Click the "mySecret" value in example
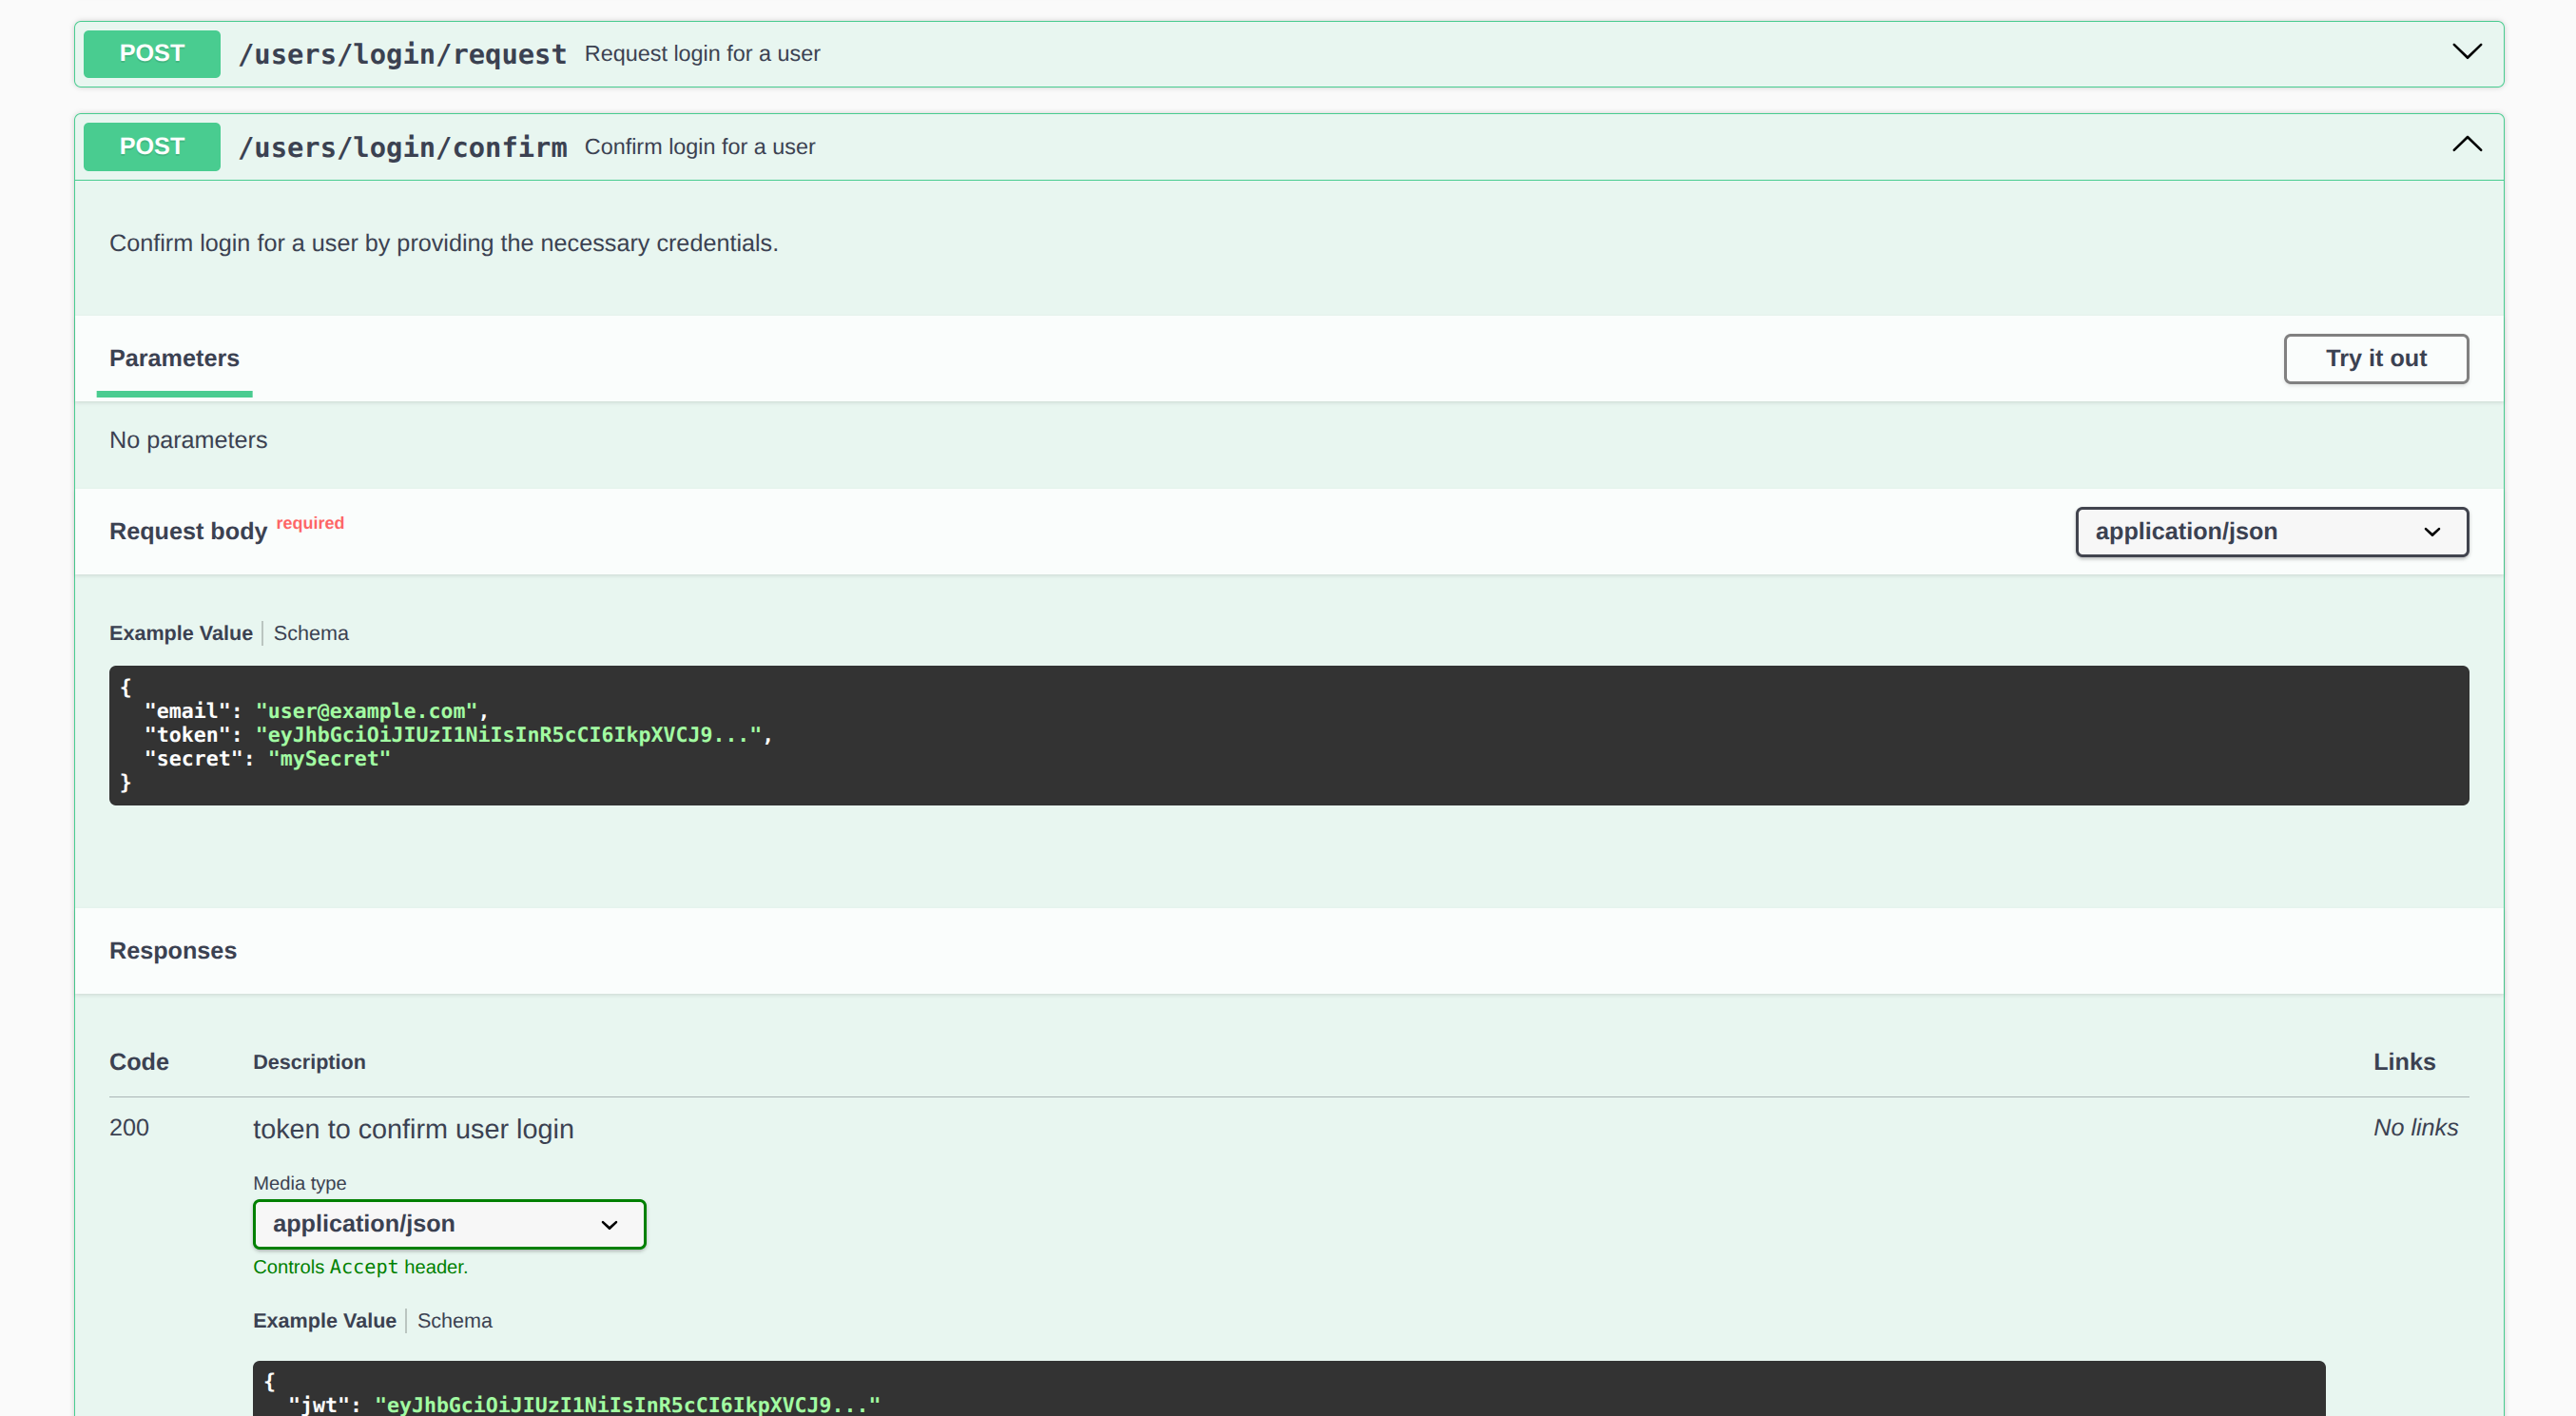The image size is (2576, 1416). click(329, 759)
